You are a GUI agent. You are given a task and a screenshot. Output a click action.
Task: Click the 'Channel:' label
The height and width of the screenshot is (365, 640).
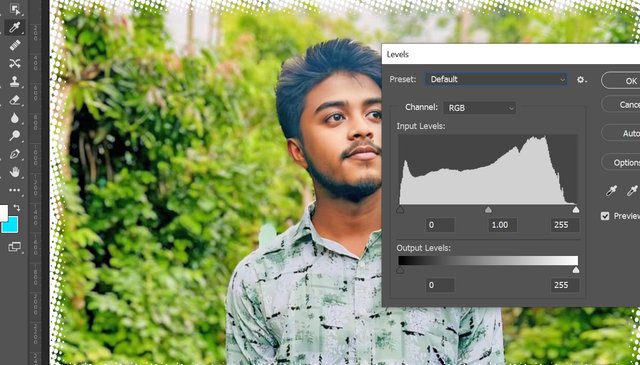421,107
